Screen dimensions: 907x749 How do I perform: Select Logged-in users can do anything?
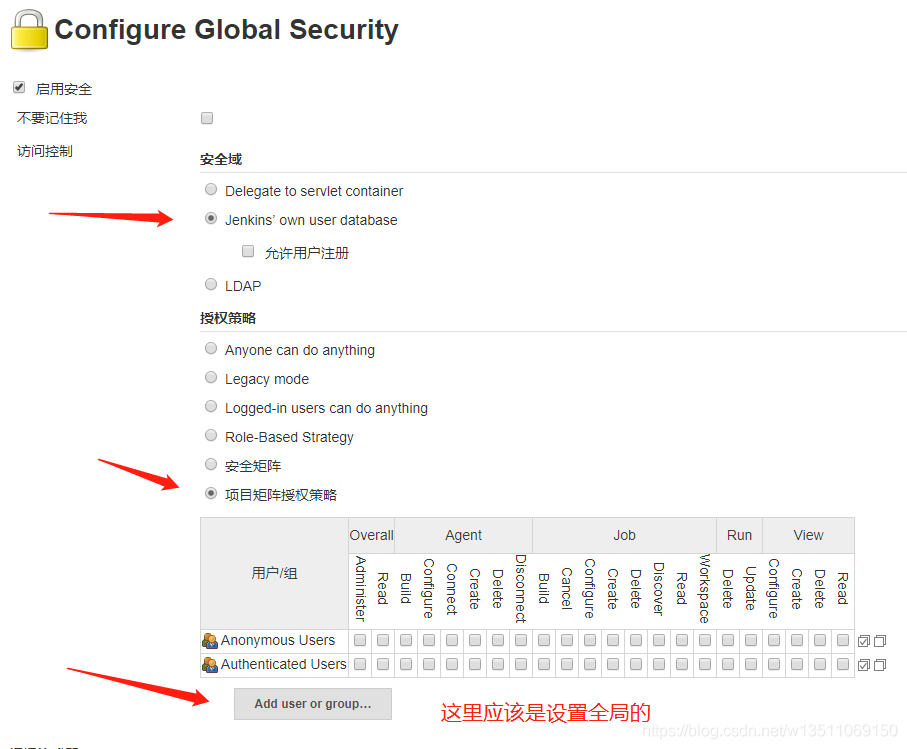(211, 406)
